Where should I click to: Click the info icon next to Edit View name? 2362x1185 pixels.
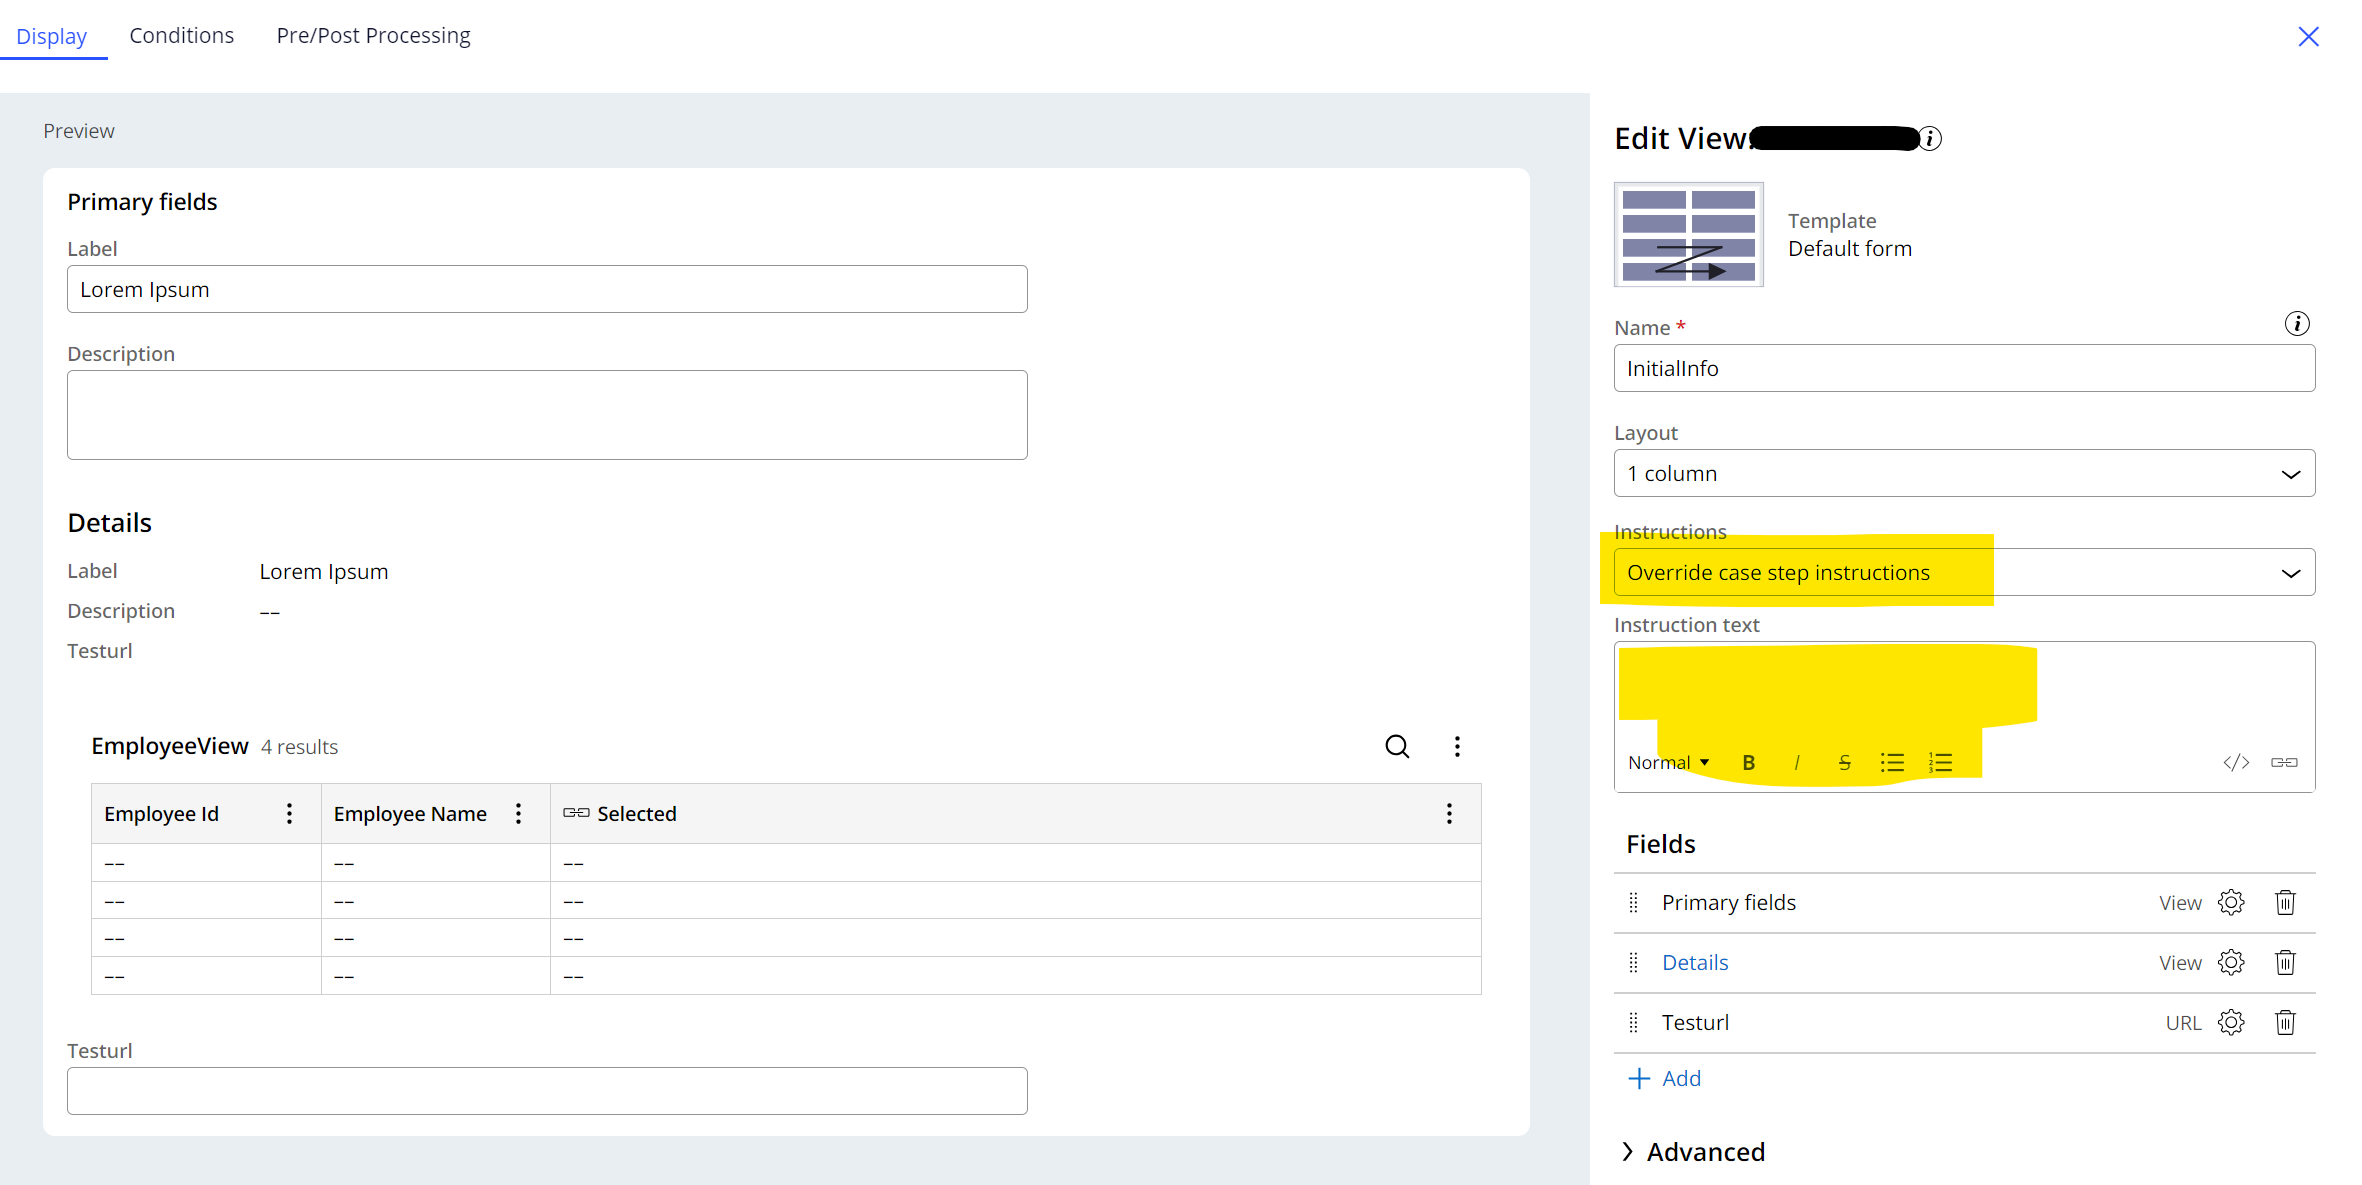(x=1927, y=138)
